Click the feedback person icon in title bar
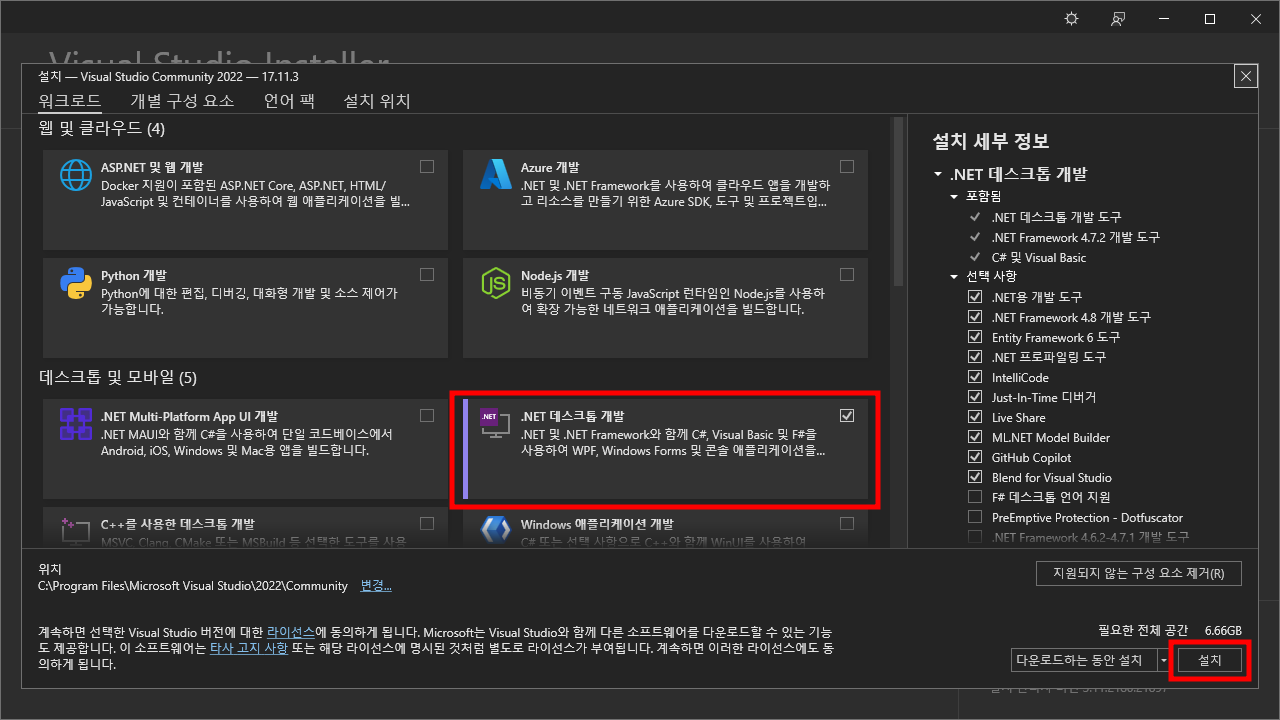 (x=1118, y=19)
